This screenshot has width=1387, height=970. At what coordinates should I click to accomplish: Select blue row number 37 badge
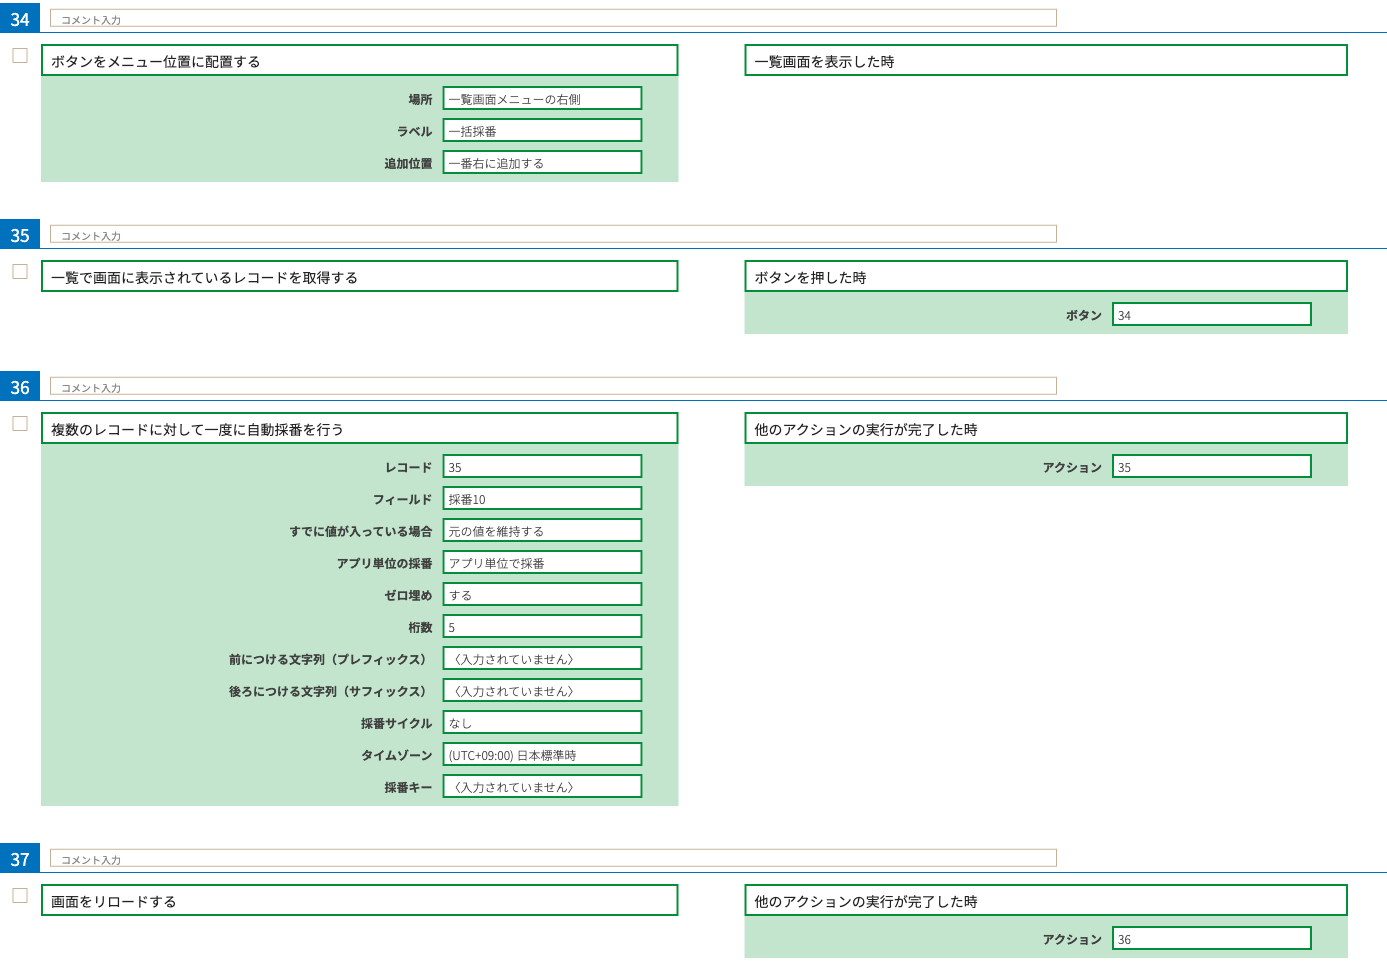click(20, 859)
